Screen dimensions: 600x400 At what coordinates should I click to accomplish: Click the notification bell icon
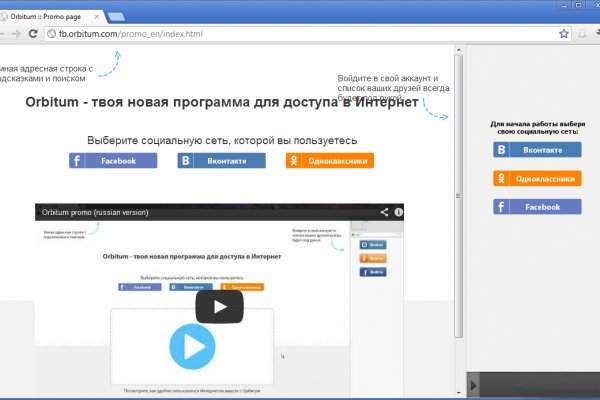click(x=582, y=33)
